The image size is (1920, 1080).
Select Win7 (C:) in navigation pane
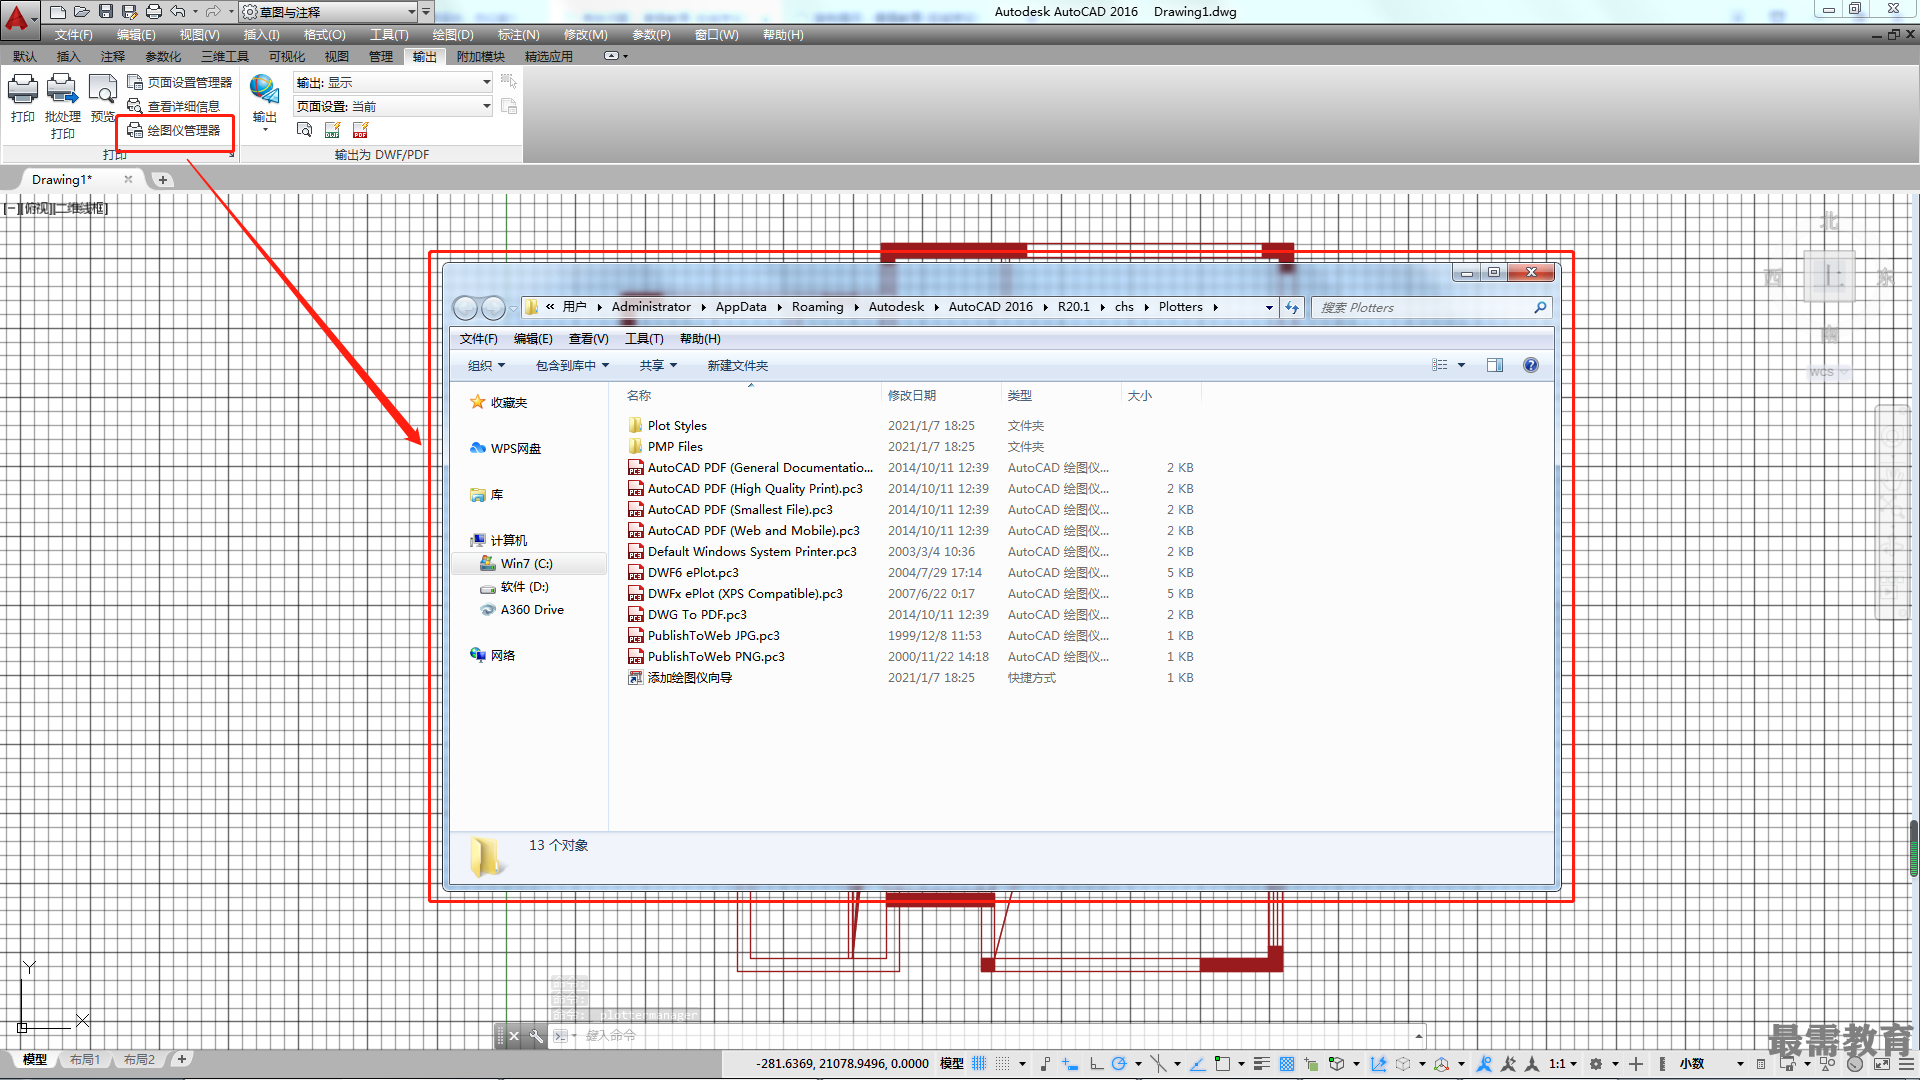tap(528, 564)
